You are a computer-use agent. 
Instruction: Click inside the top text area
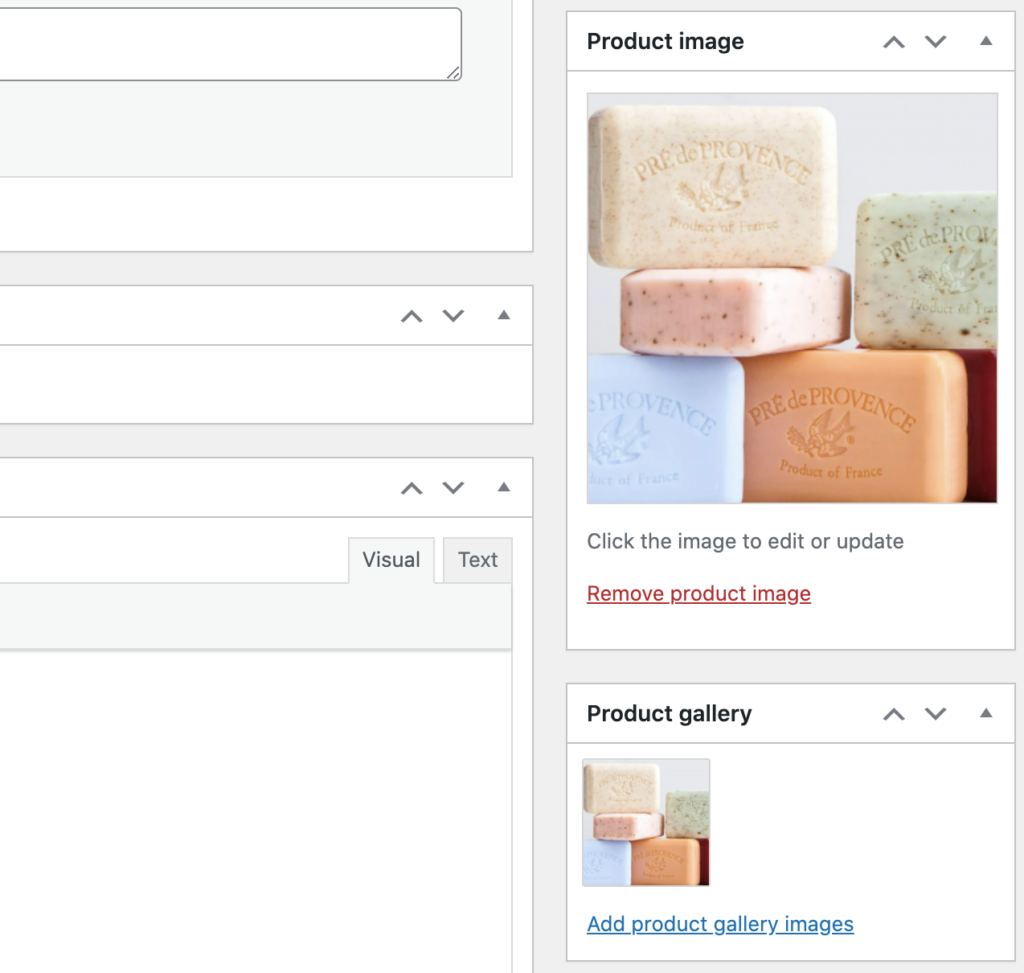pyautogui.click(x=230, y=44)
